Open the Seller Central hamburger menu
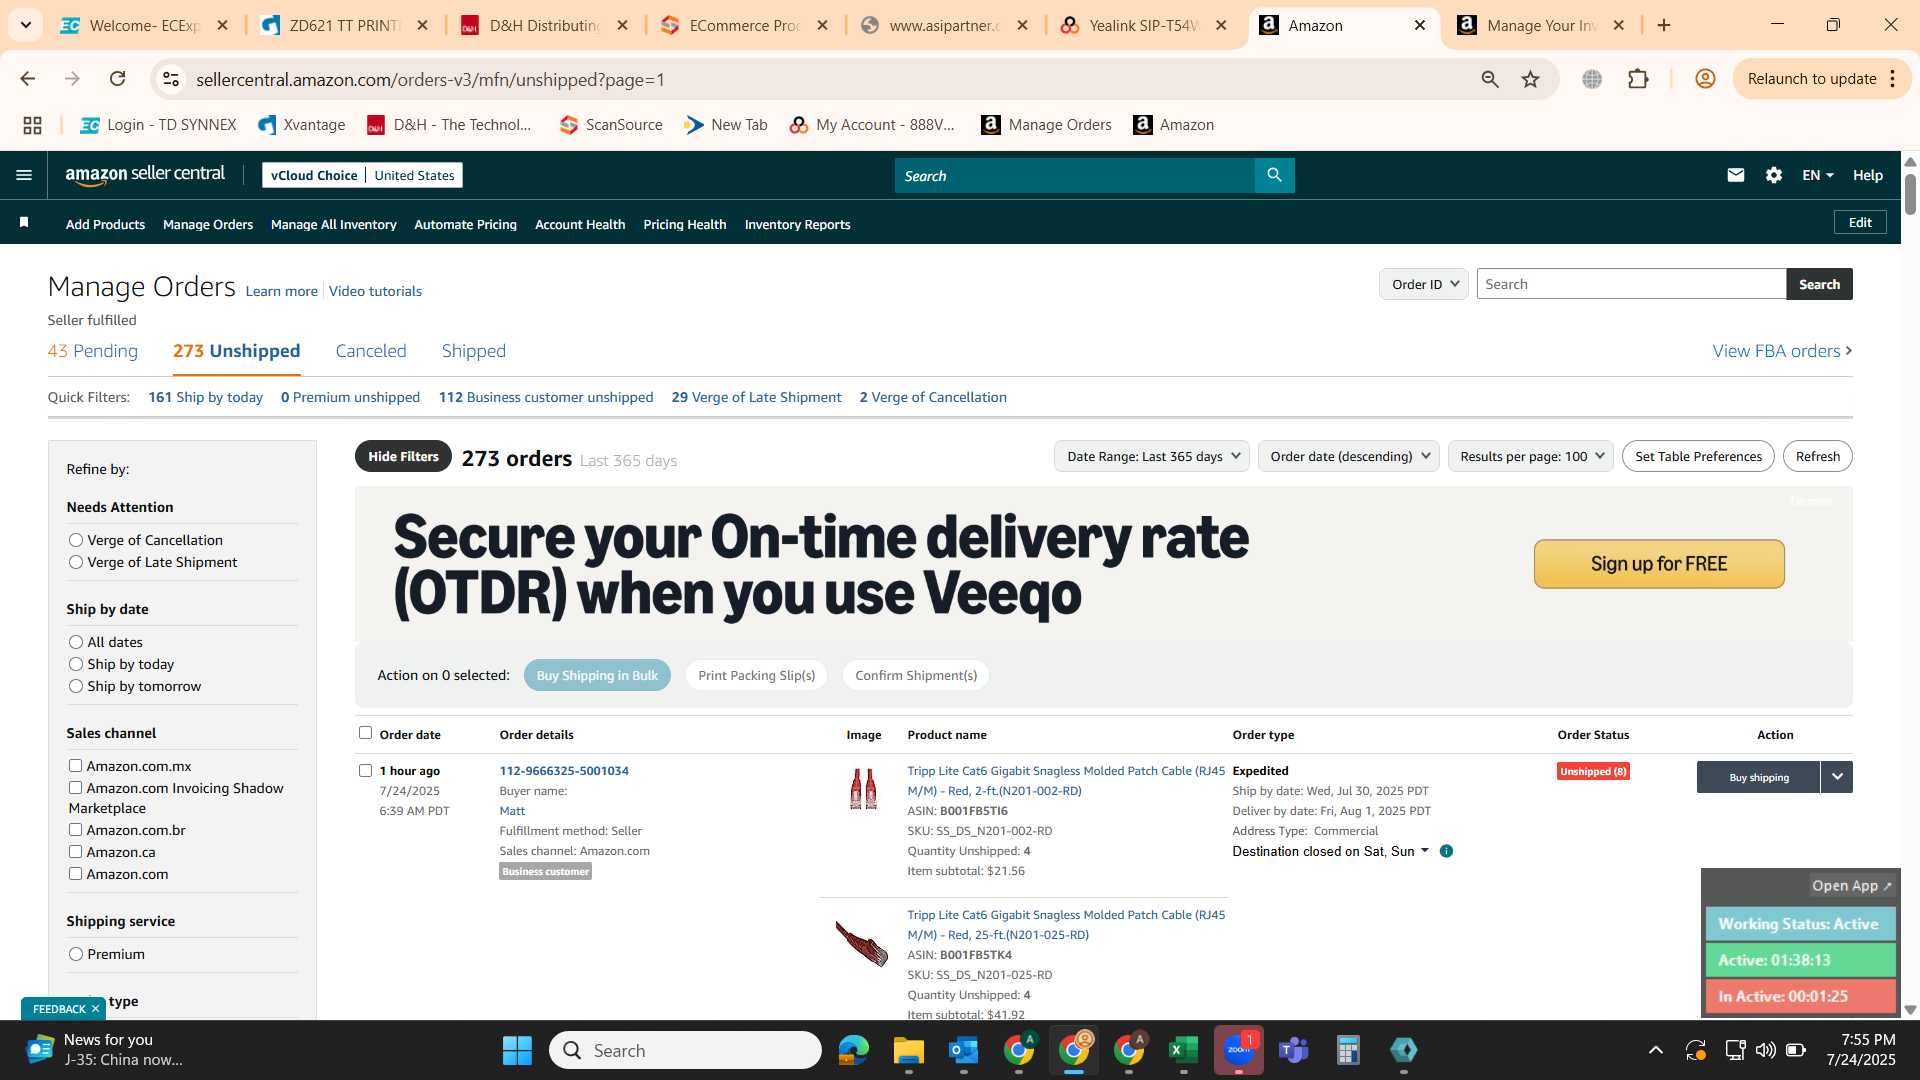Image resolution: width=1920 pixels, height=1080 pixels. 24,175
